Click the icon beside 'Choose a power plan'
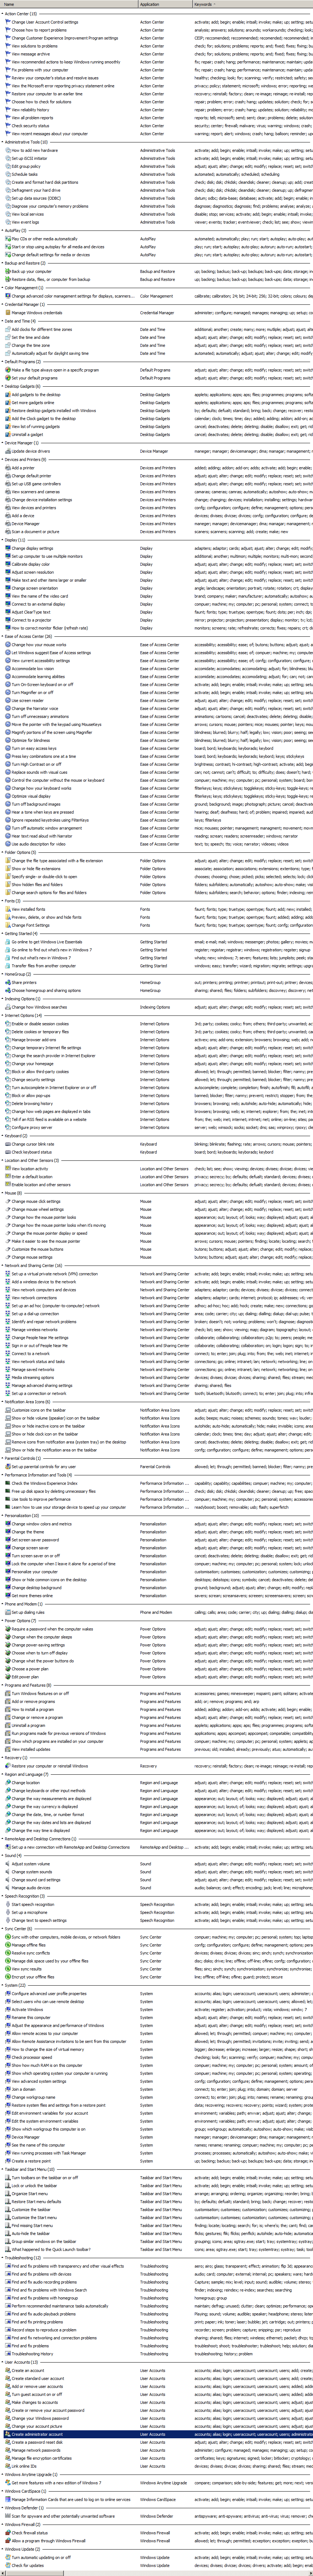This screenshot has width=313, height=2576. click(x=8, y=1668)
